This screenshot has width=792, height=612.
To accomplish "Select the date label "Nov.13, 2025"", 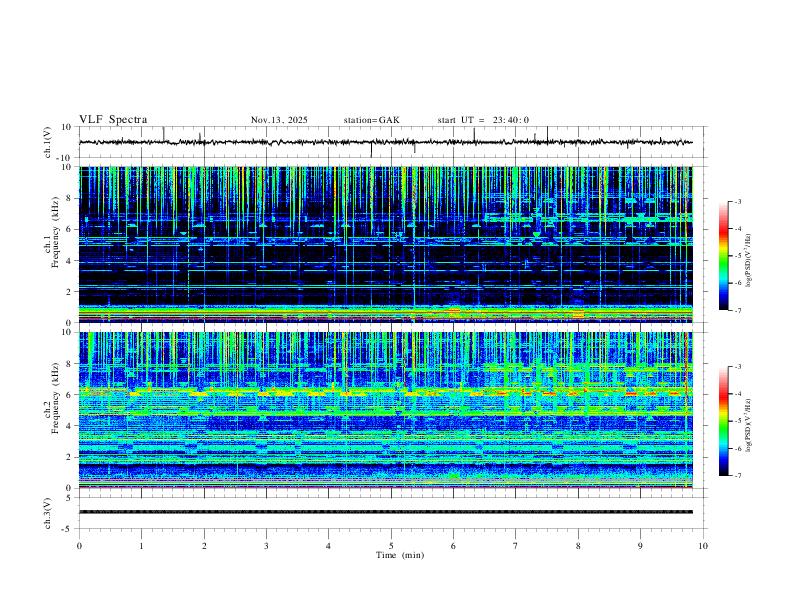I will tap(279, 120).
